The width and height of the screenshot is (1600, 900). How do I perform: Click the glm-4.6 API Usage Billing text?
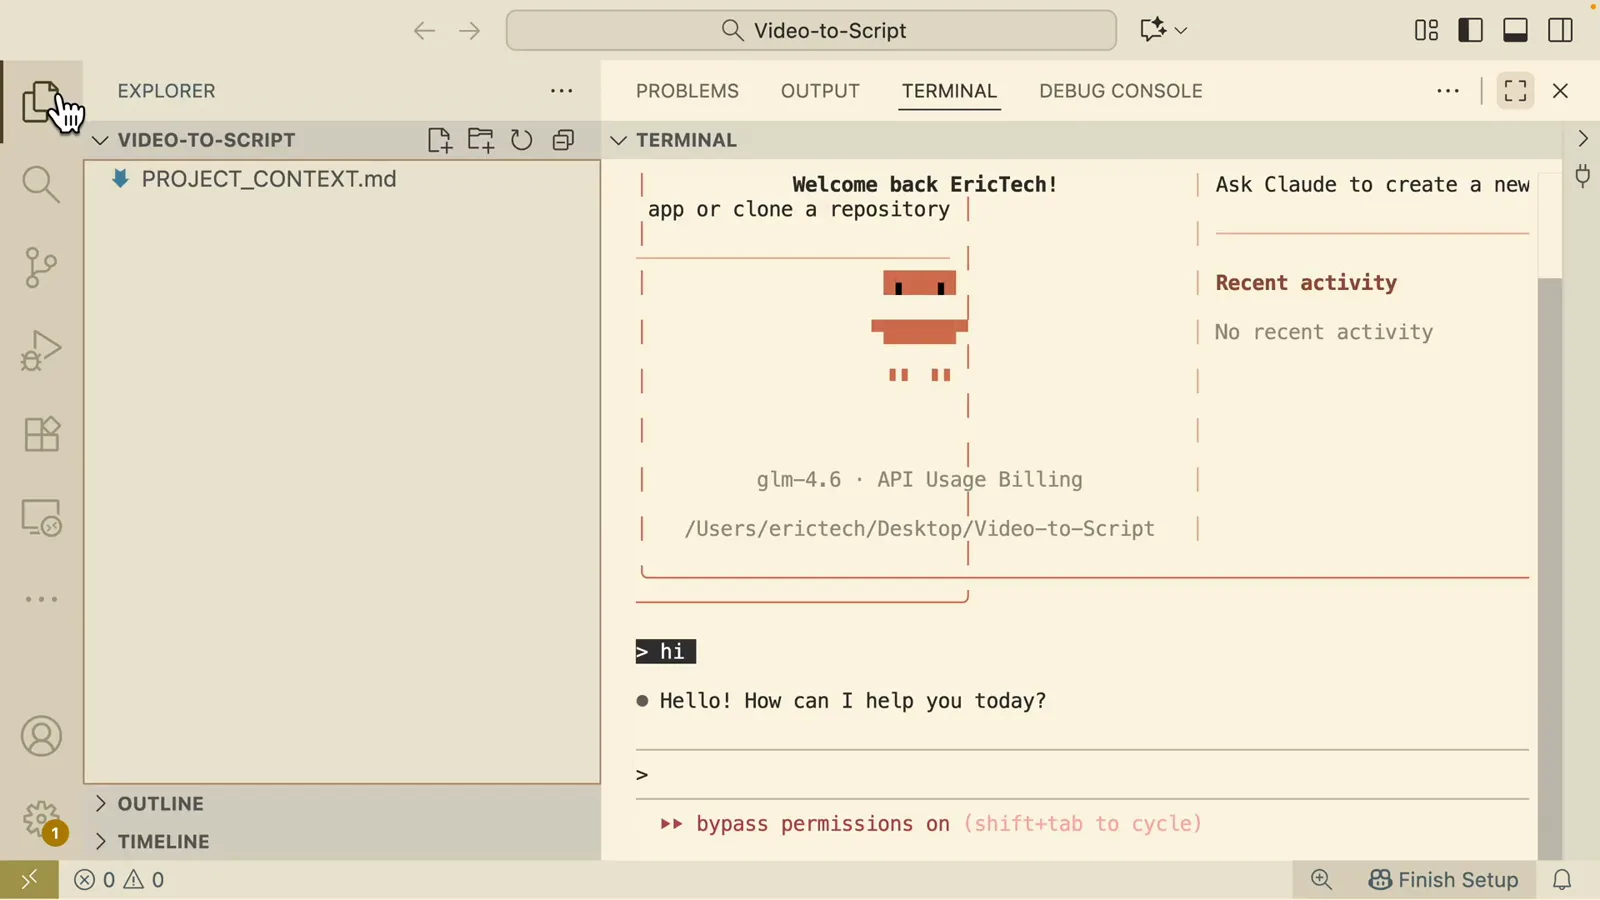coord(919,480)
